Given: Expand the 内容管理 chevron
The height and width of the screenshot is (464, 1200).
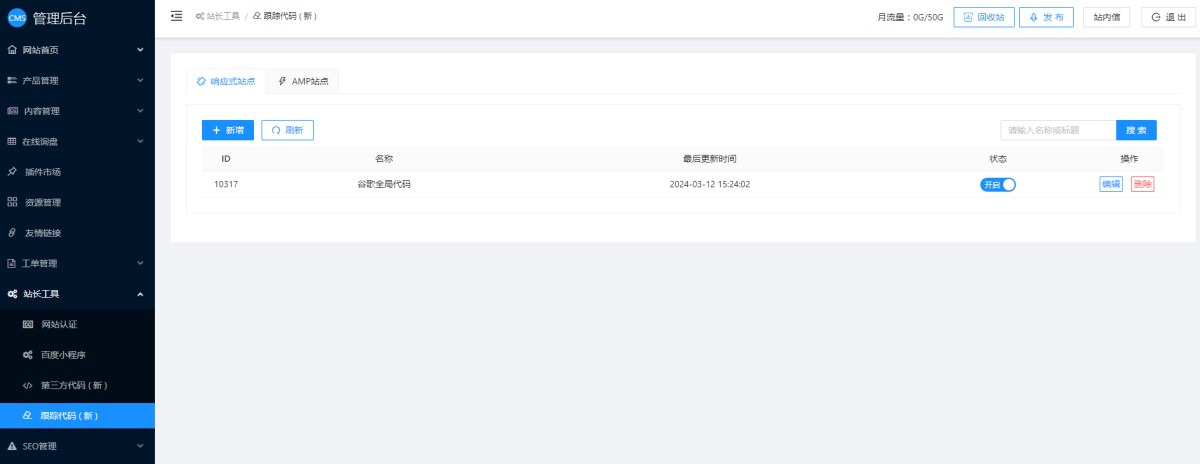Looking at the screenshot, I should click(140, 111).
